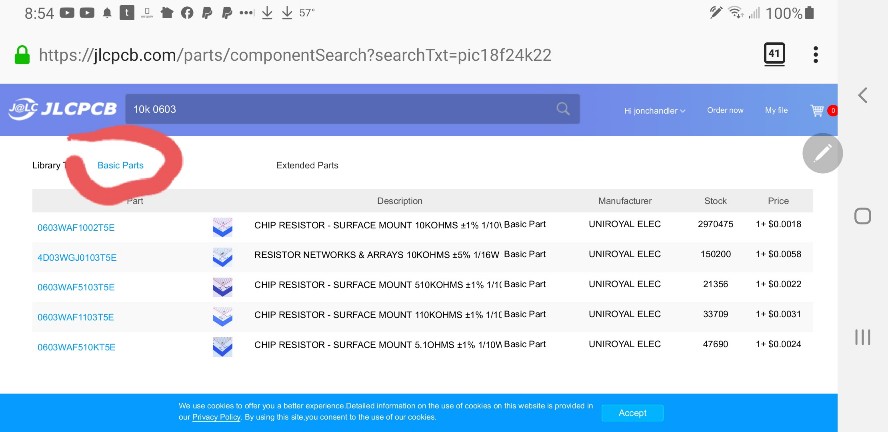The height and width of the screenshot is (432, 888).
Task: Tap first YouTube notification icon in status bar
Action: coord(67,13)
